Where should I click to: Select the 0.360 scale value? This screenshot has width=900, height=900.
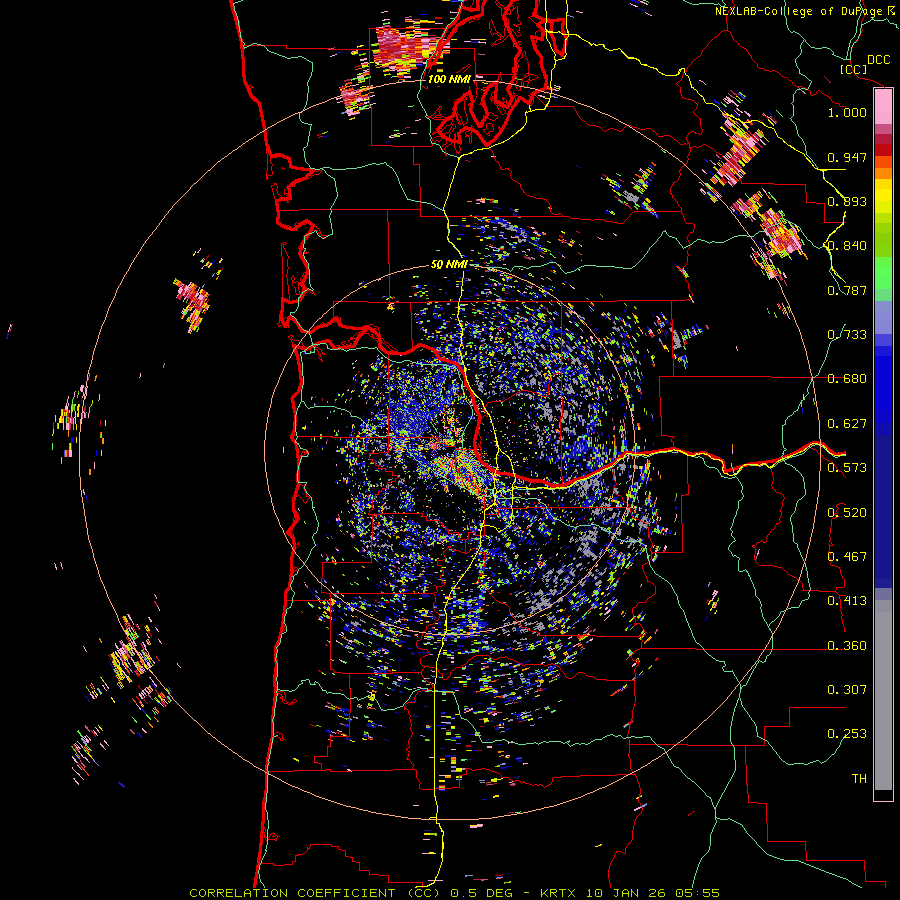(x=847, y=646)
